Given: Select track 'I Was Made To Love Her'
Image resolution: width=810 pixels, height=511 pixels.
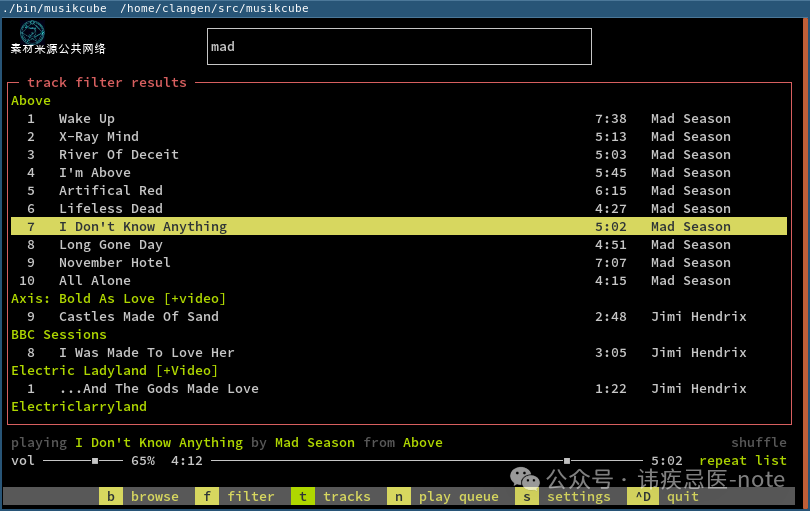Looking at the screenshot, I should pos(399,353).
